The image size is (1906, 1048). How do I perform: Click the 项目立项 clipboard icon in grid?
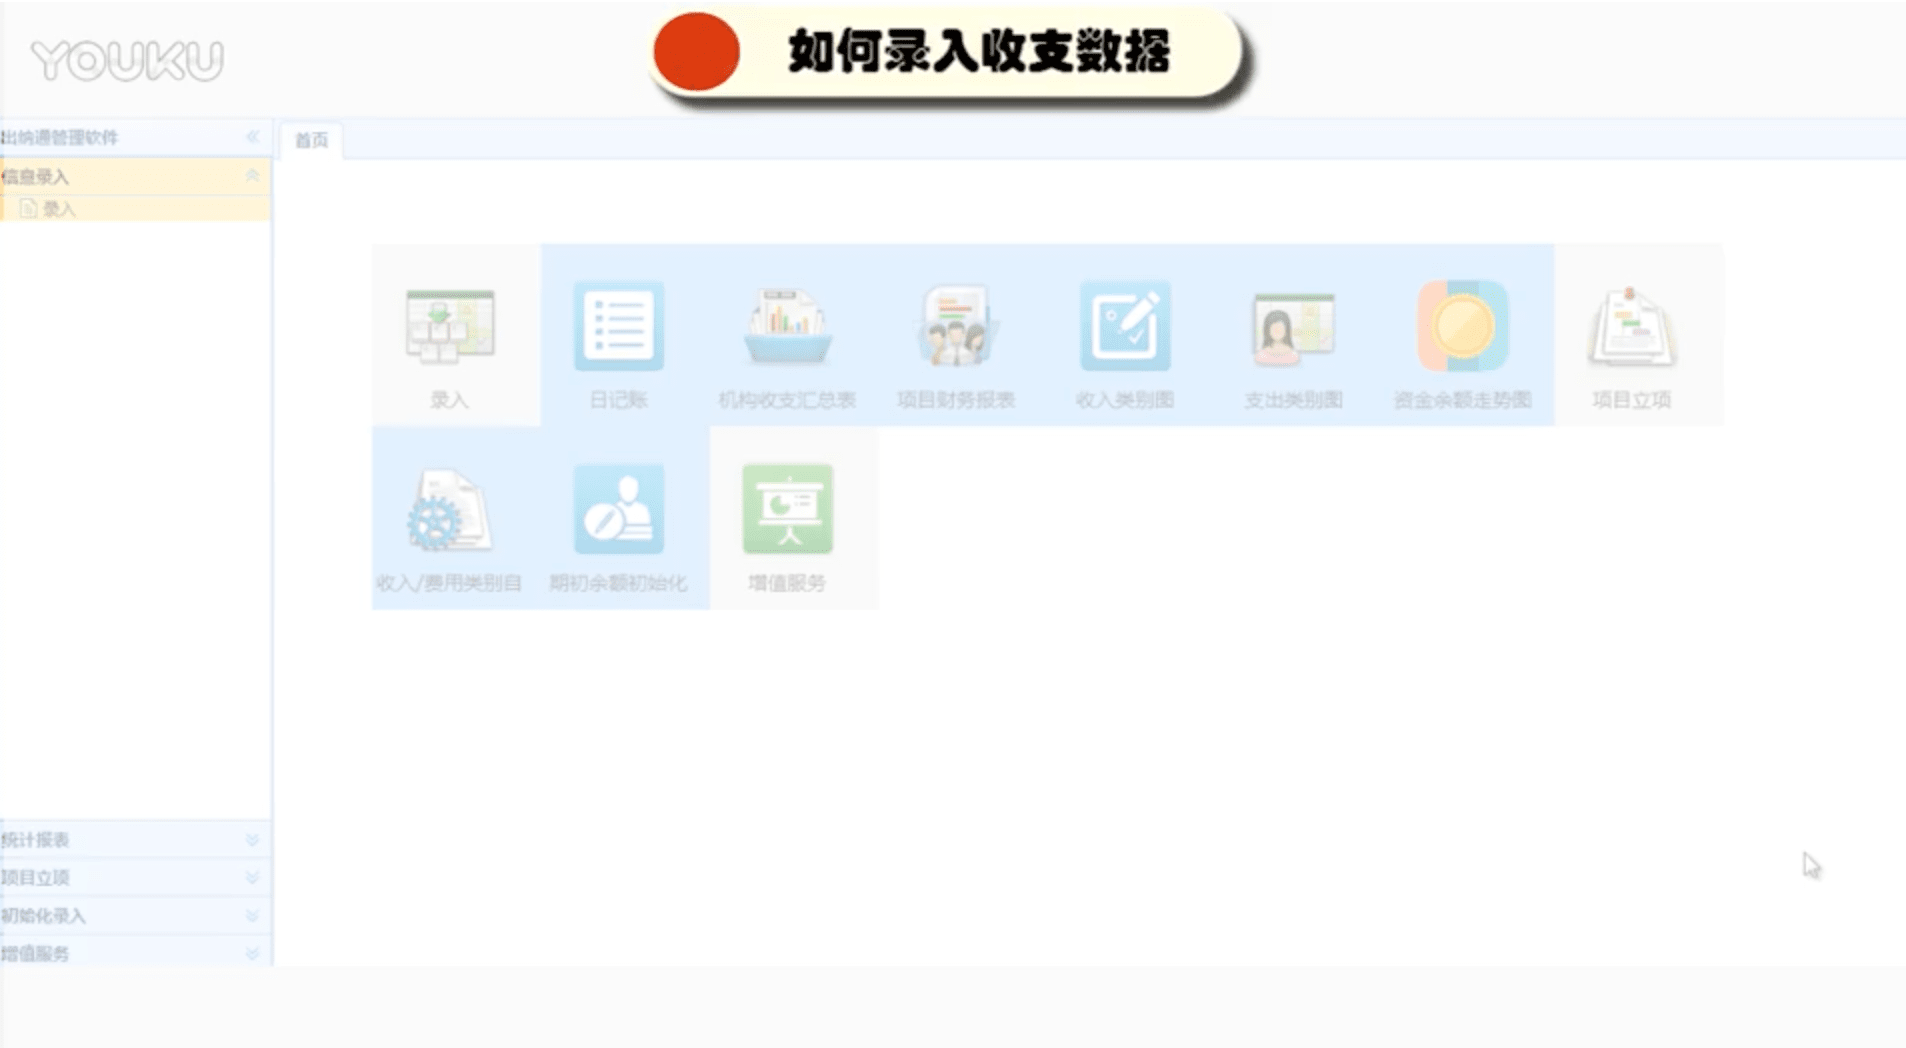coord(1631,327)
